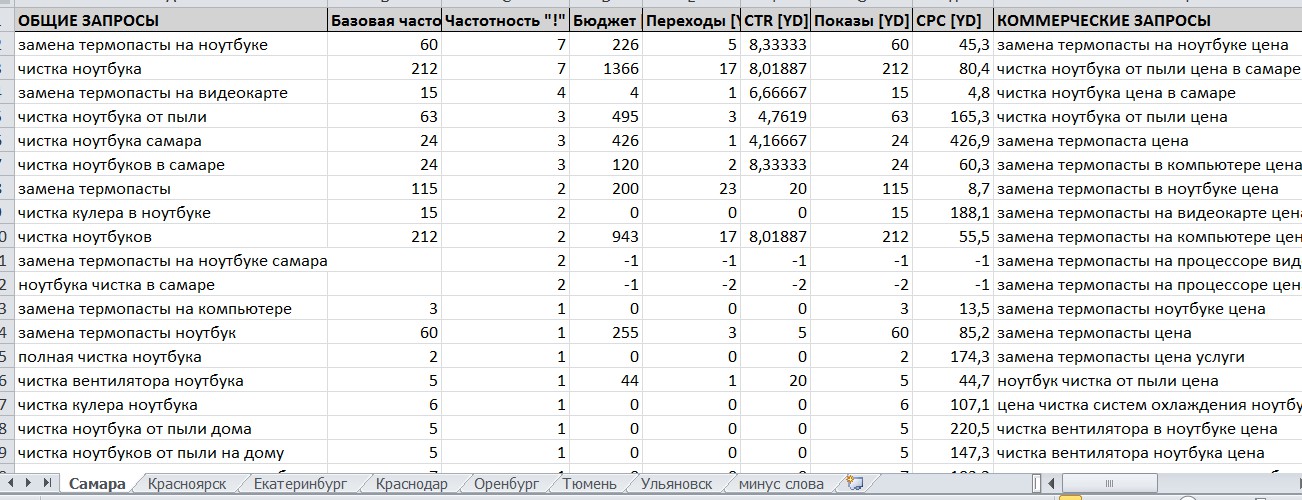This screenshot has width=1302, height=500.
Task: Select CPC cell with value 426,9
Action: [x=953, y=141]
